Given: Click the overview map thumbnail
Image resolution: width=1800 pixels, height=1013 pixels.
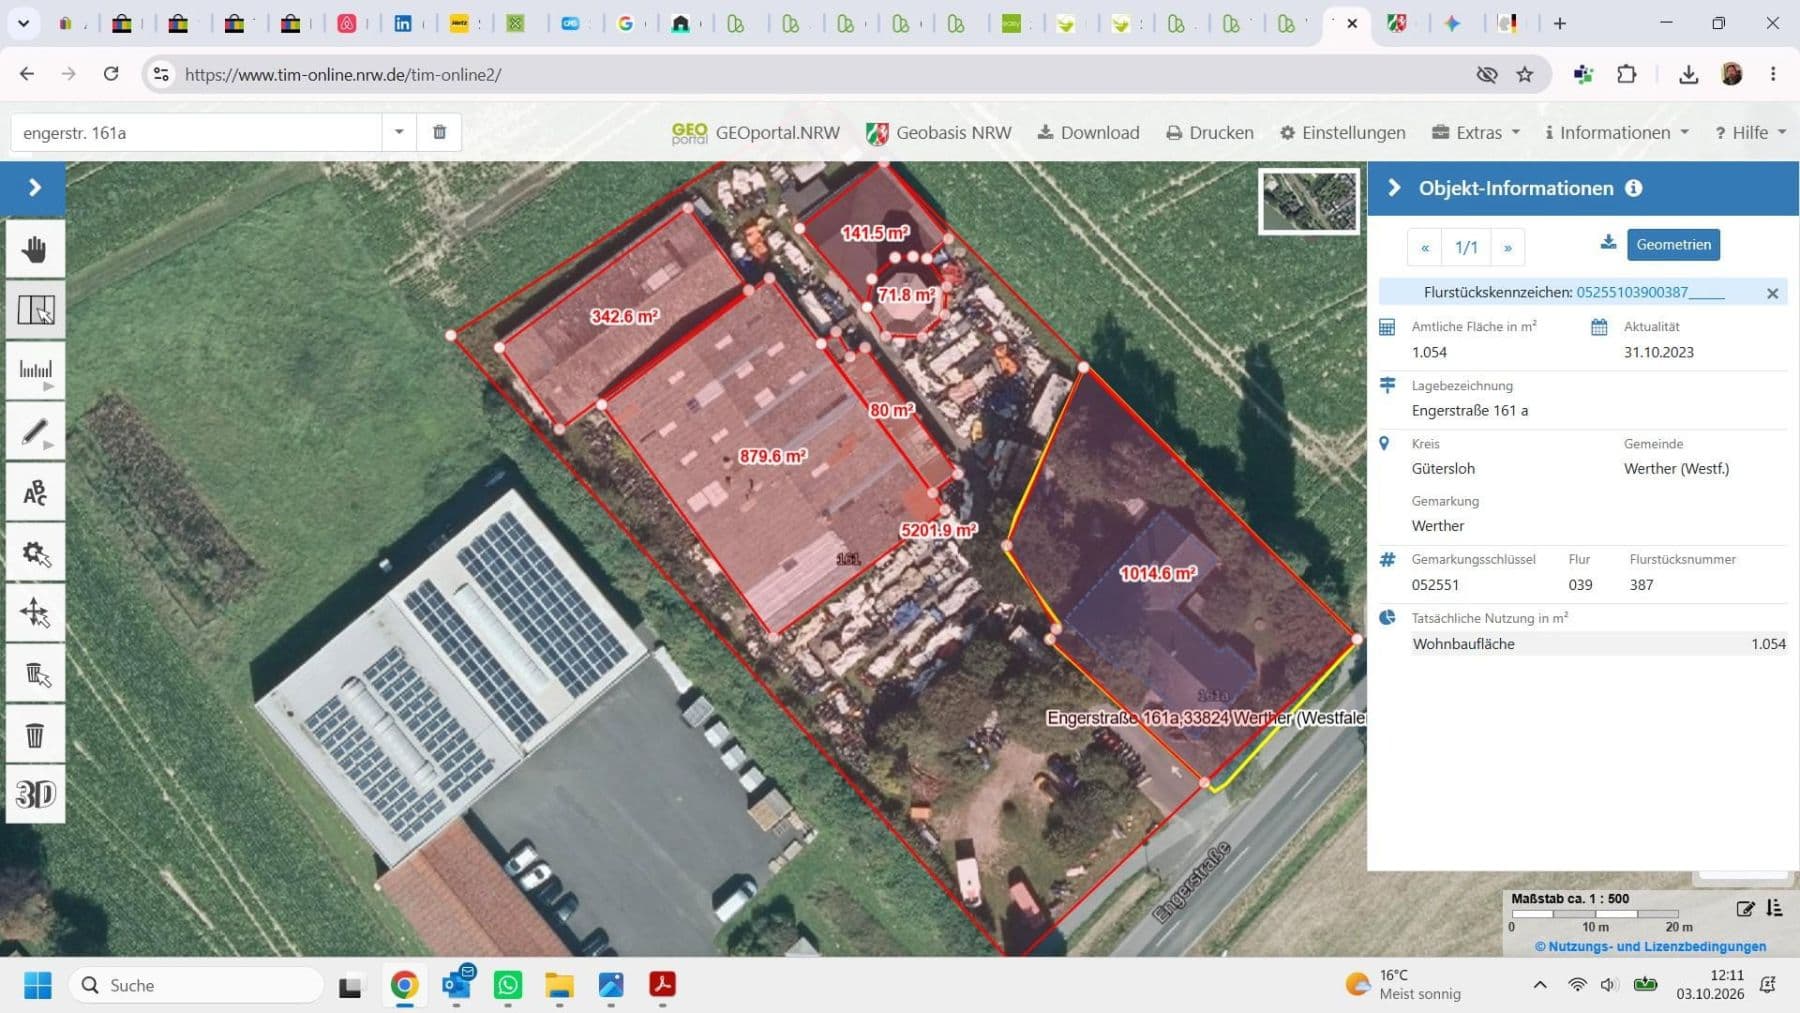Looking at the screenshot, I should click(x=1308, y=201).
